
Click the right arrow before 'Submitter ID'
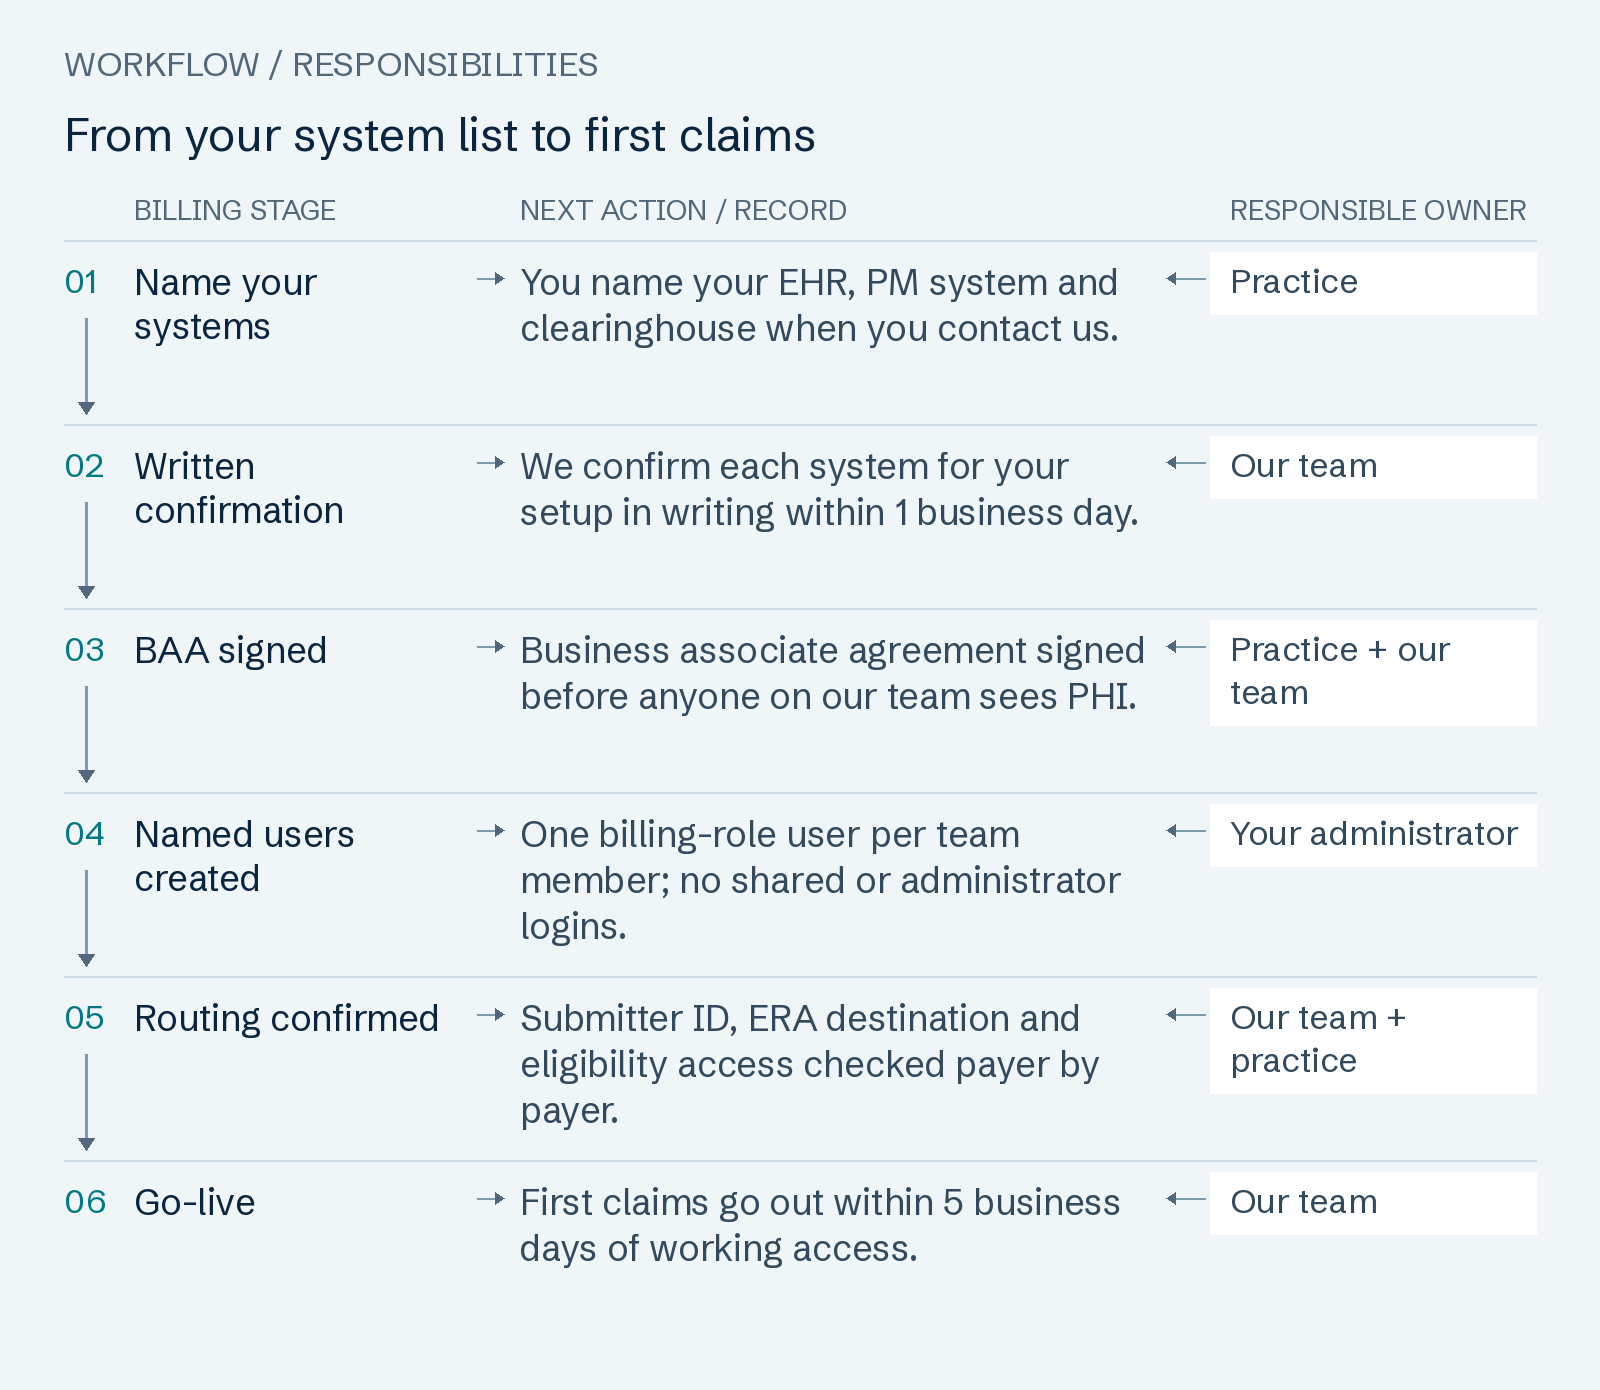(491, 1015)
